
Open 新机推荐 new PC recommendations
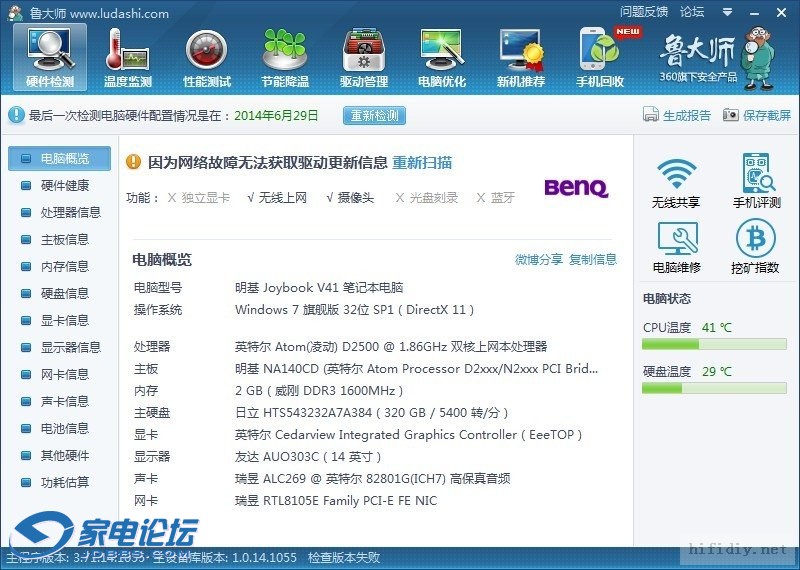[521, 57]
